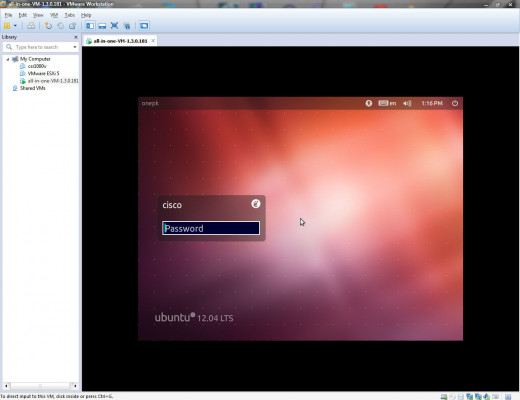The height and width of the screenshot is (400, 520).
Task: Open the VM menu
Action: (x=54, y=15)
